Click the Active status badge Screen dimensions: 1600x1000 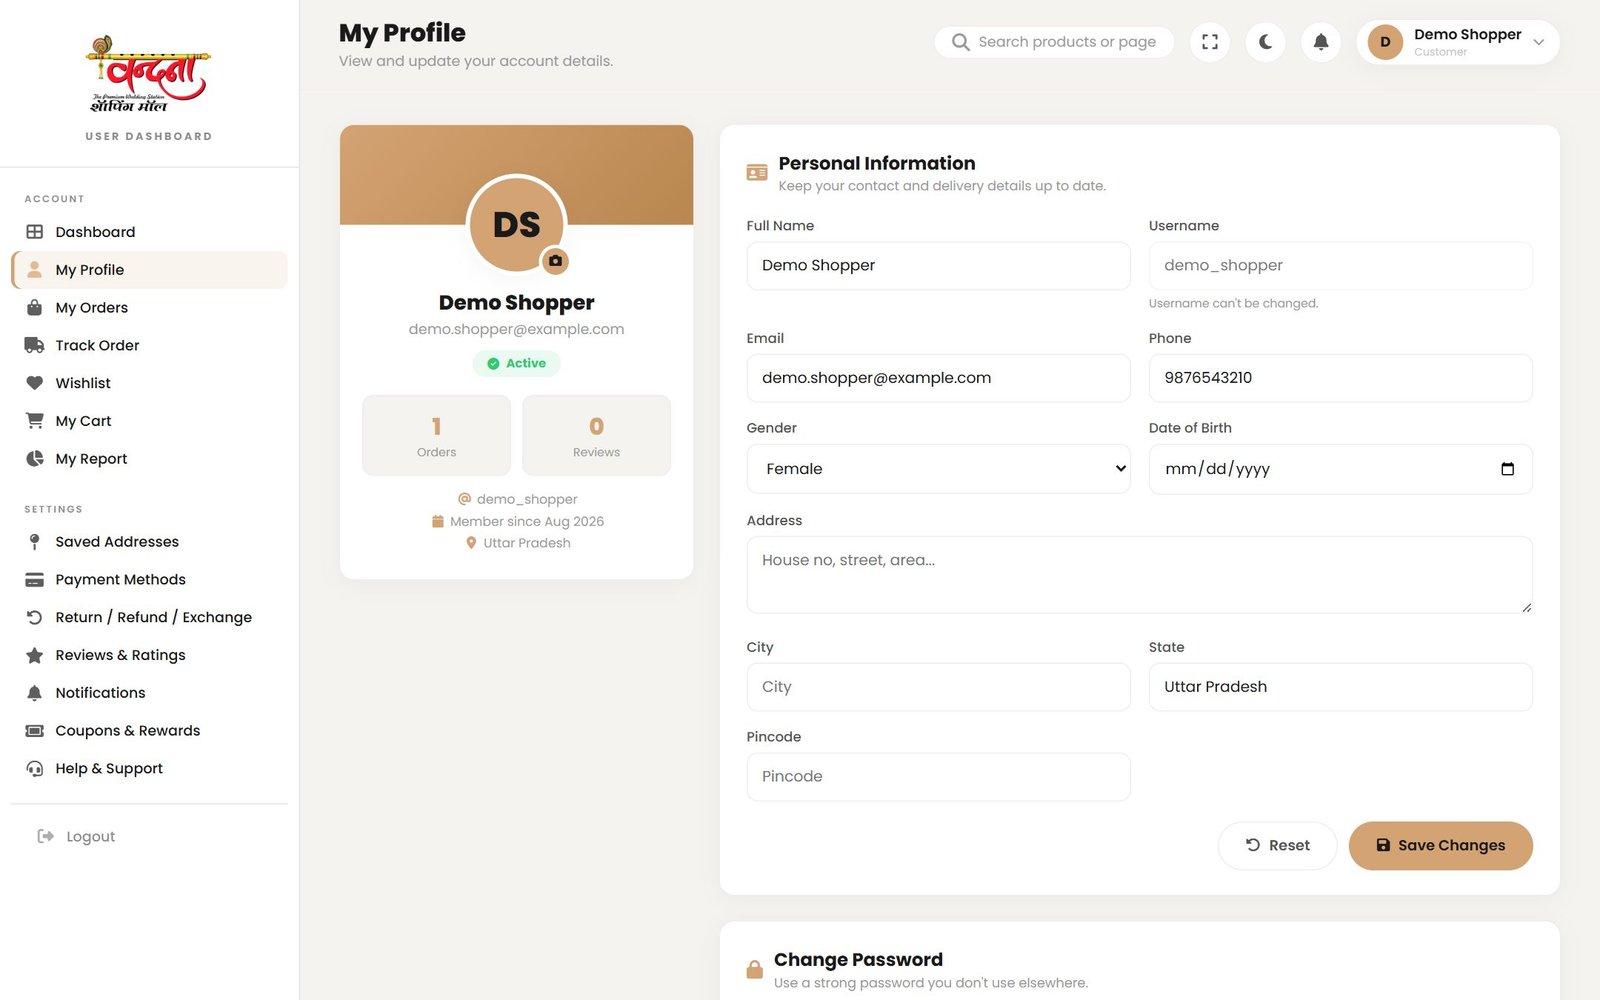(x=516, y=364)
